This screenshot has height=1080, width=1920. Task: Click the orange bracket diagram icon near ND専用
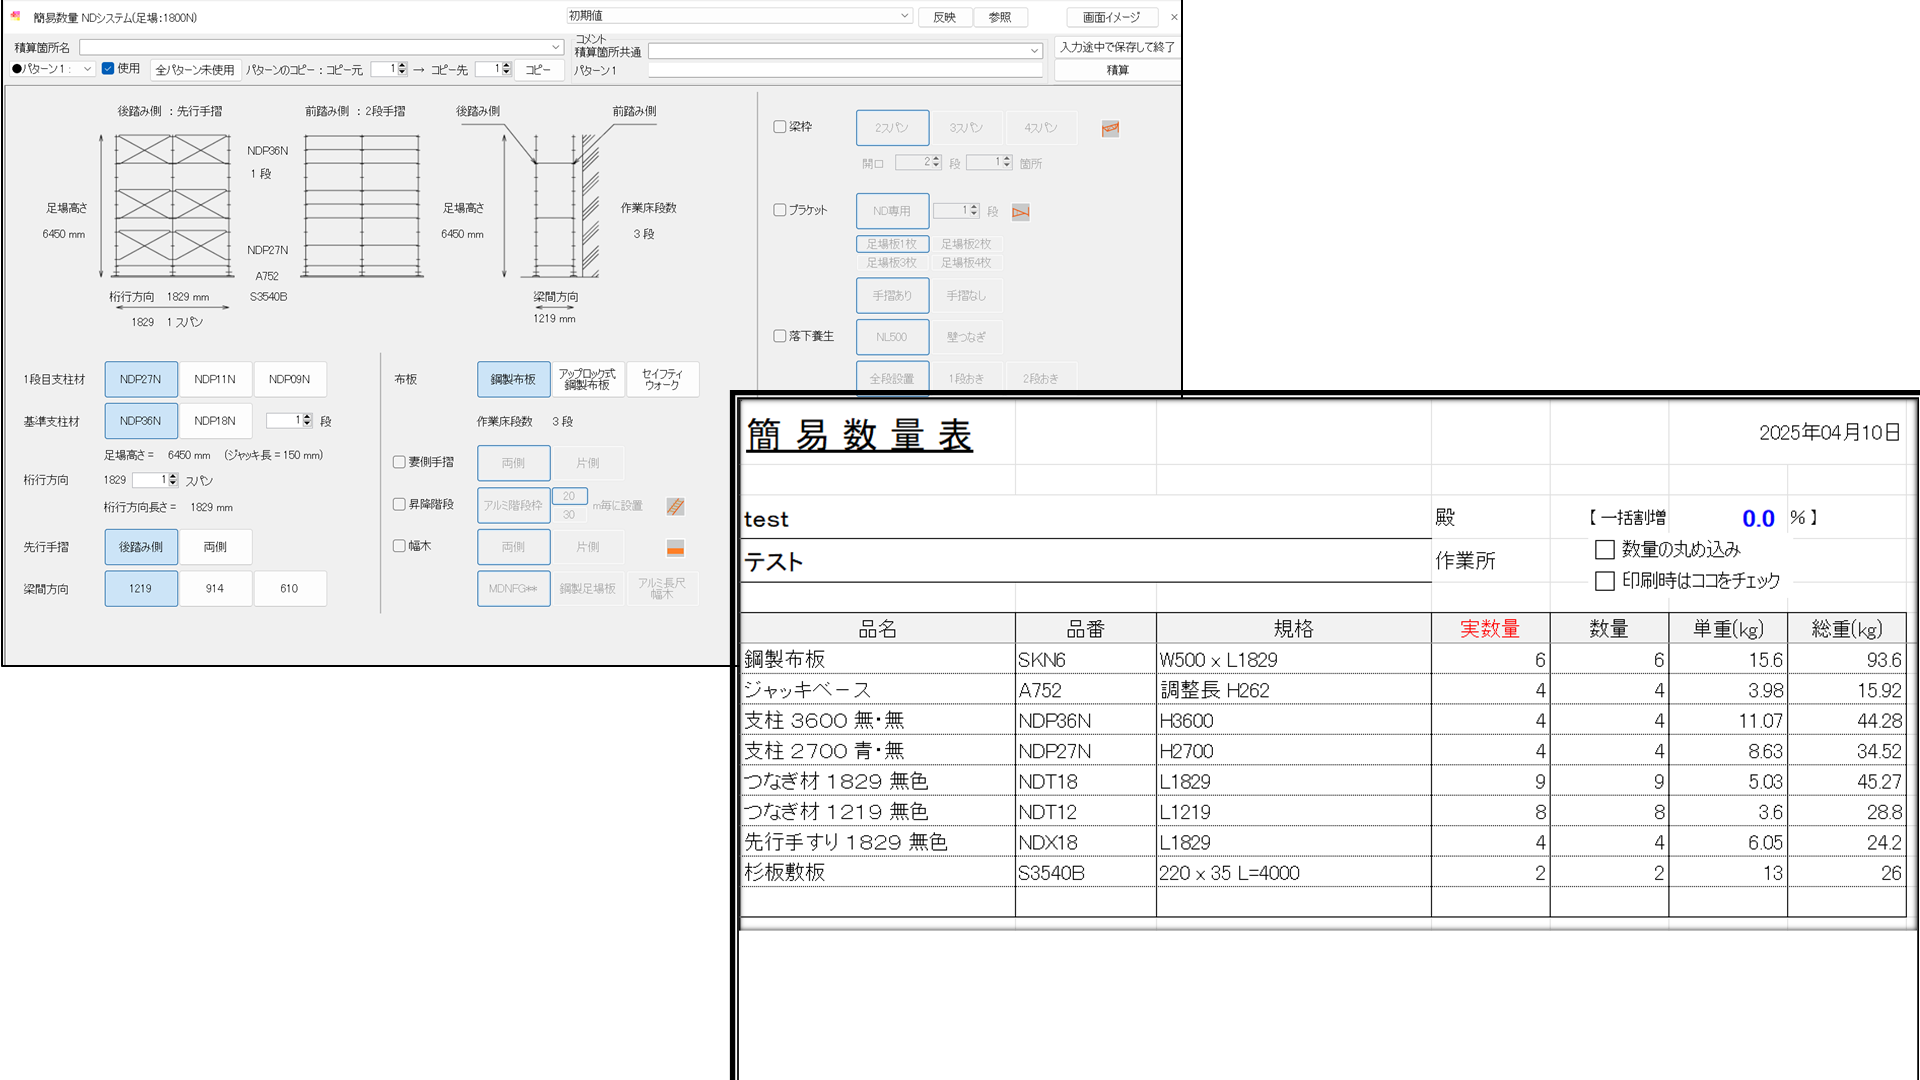[1021, 212]
